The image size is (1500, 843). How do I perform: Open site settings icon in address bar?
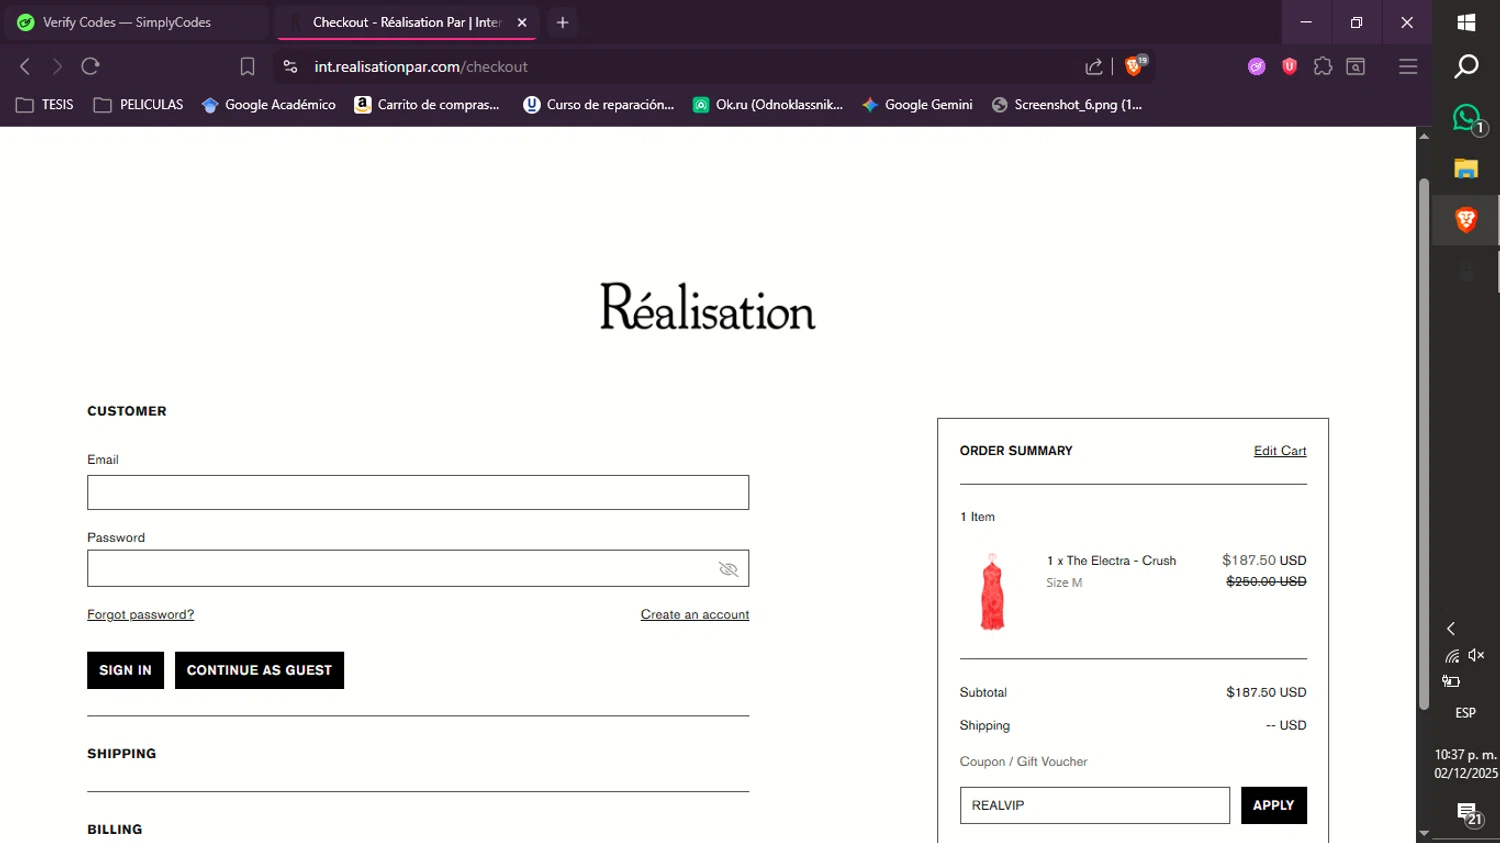click(x=290, y=67)
